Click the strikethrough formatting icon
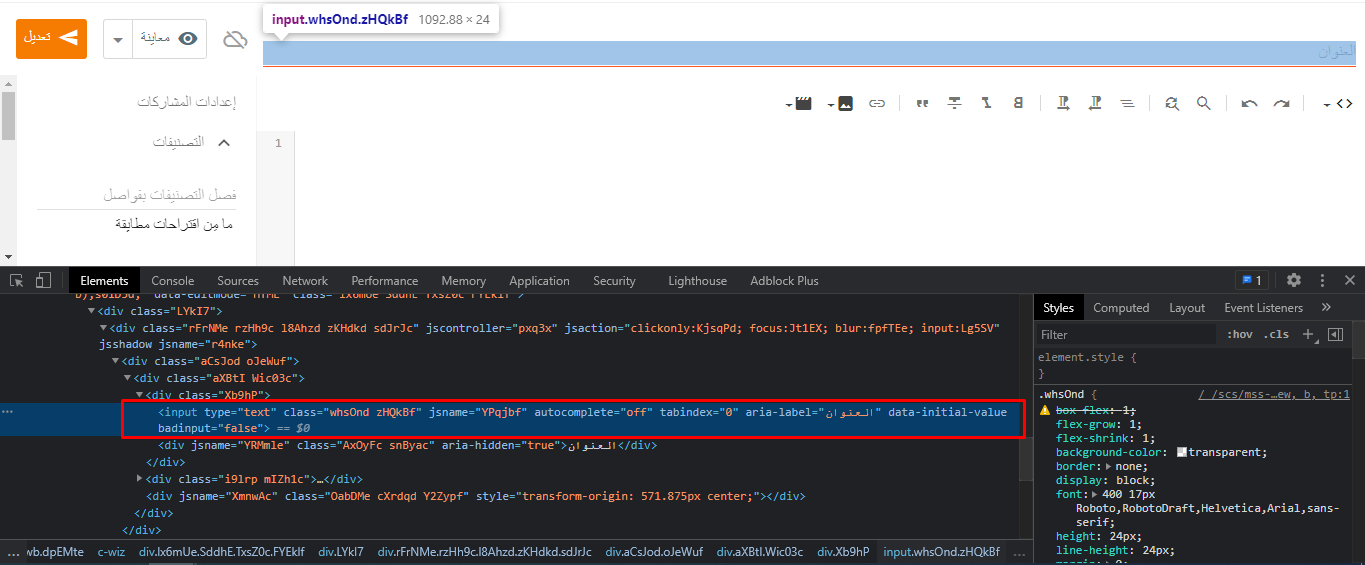This screenshot has height=565, width=1365. (955, 103)
